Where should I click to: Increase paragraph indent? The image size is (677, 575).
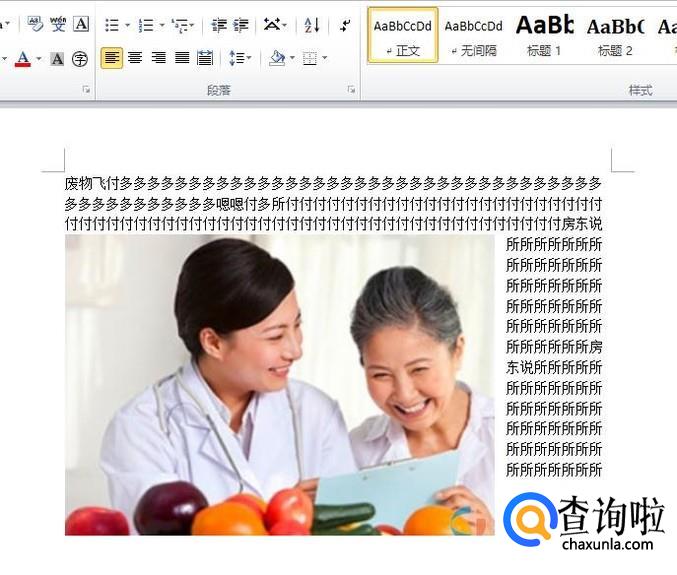point(240,25)
